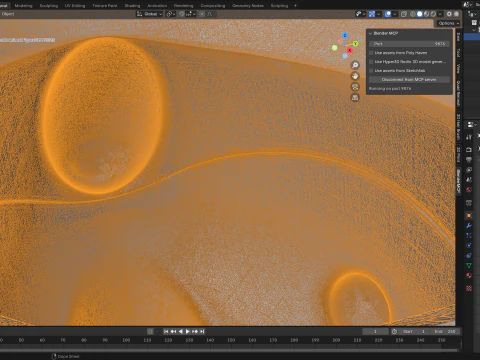480x360 pixels.
Task: Toggle the camera view icon
Action: coord(355,87)
